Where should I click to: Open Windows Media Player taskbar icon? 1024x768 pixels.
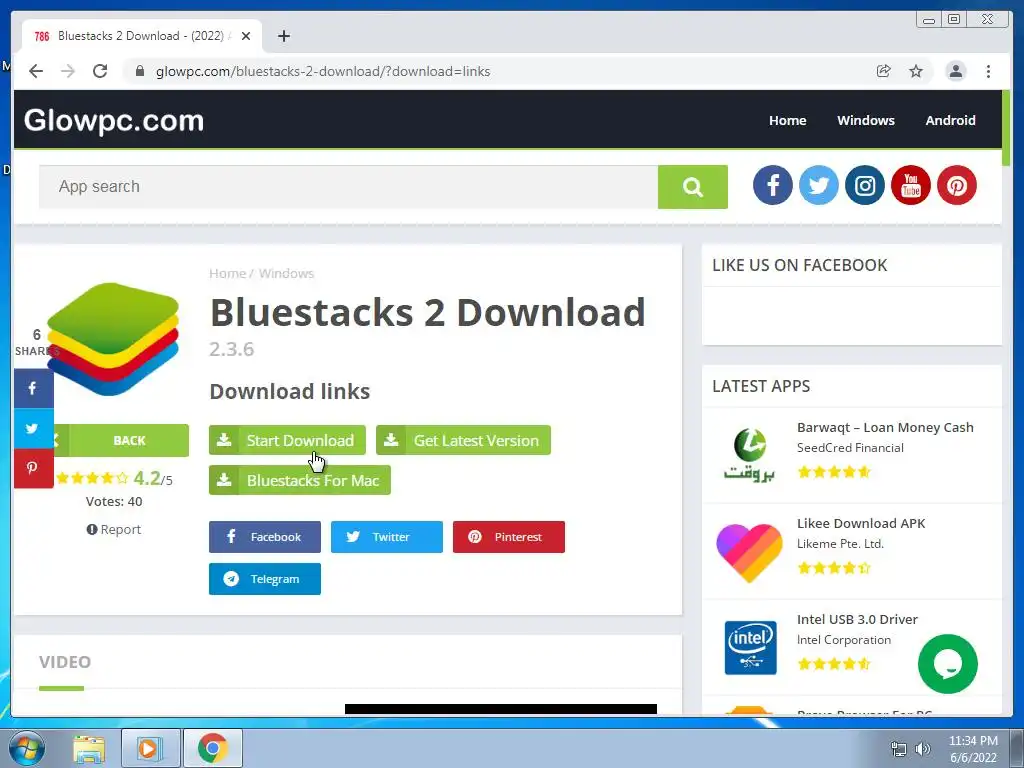(150, 748)
